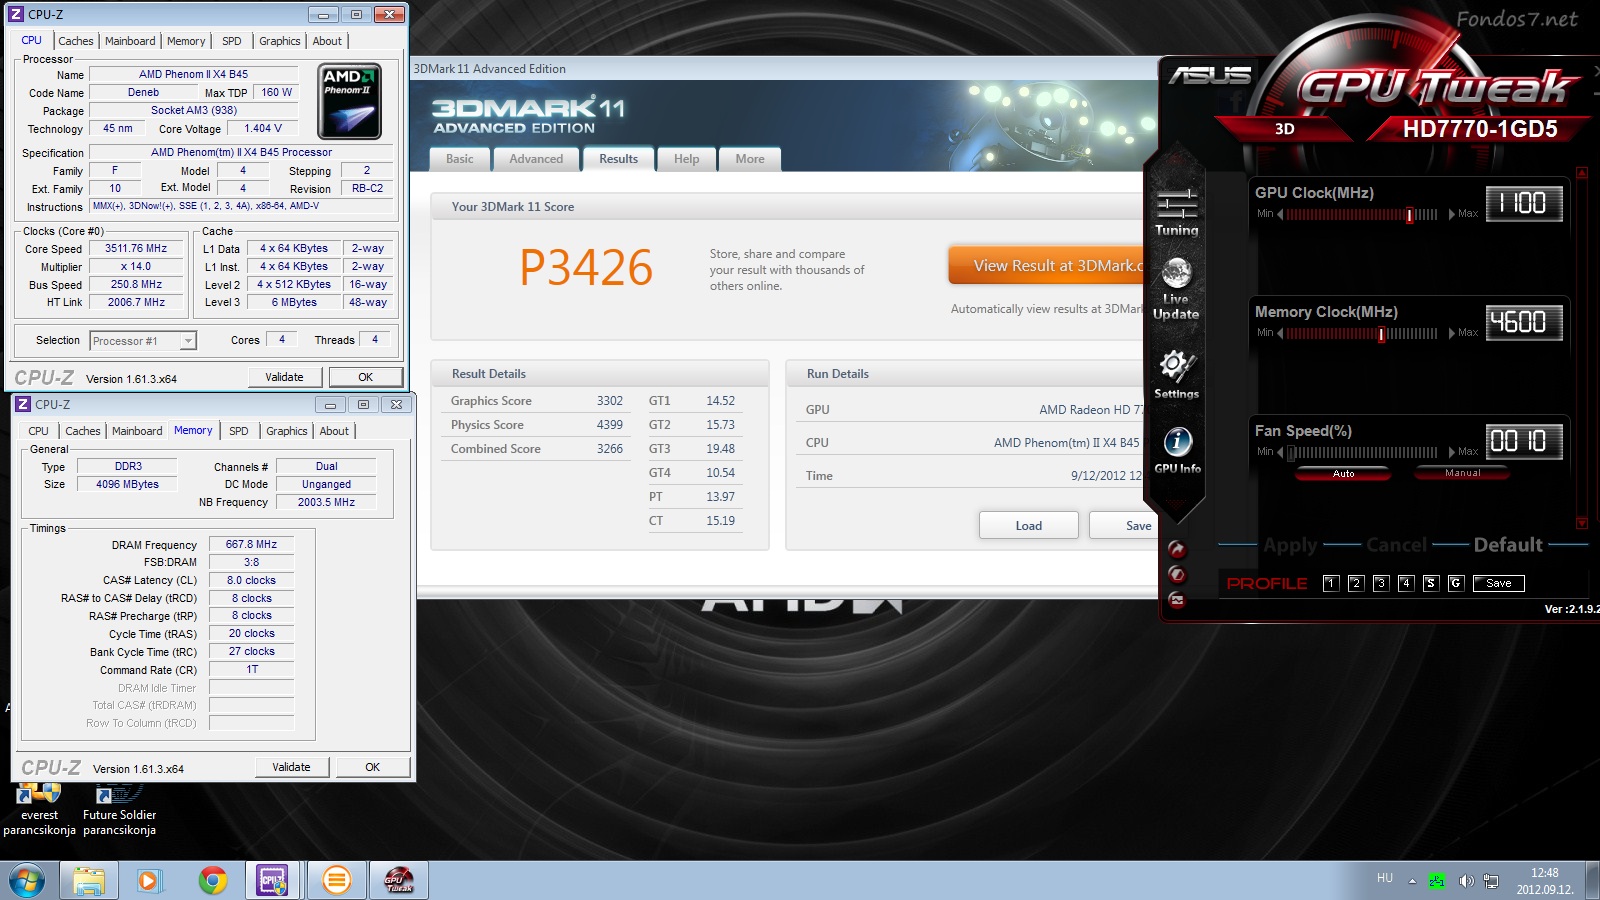Open the Windows Start menu
Viewport: 1600px width, 900px height.
coord(27,880)
